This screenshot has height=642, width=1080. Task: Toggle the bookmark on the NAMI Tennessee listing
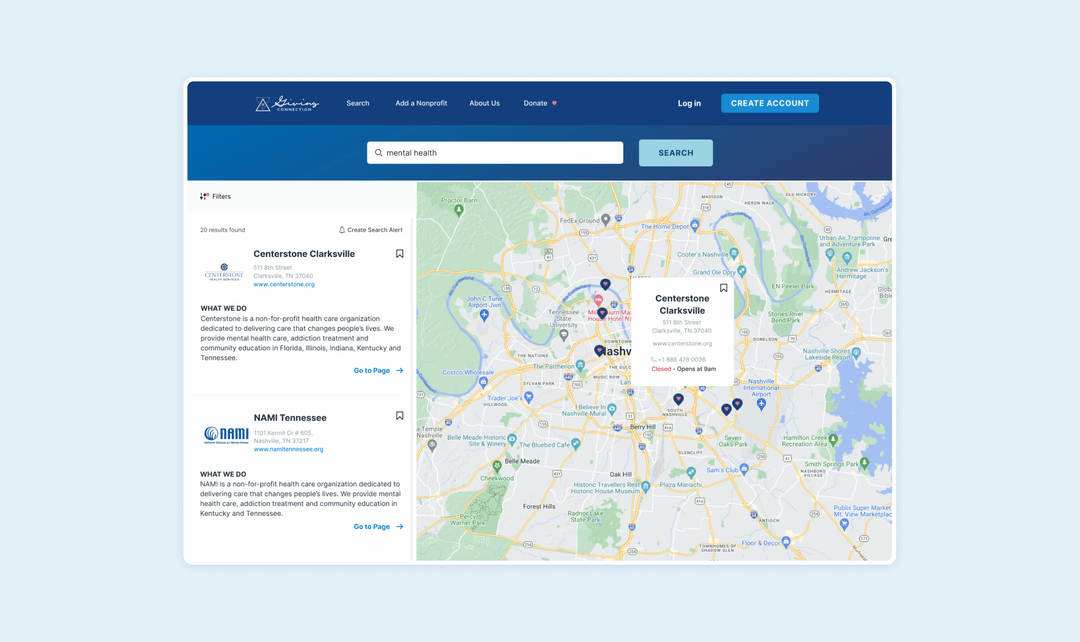[399, 414]
